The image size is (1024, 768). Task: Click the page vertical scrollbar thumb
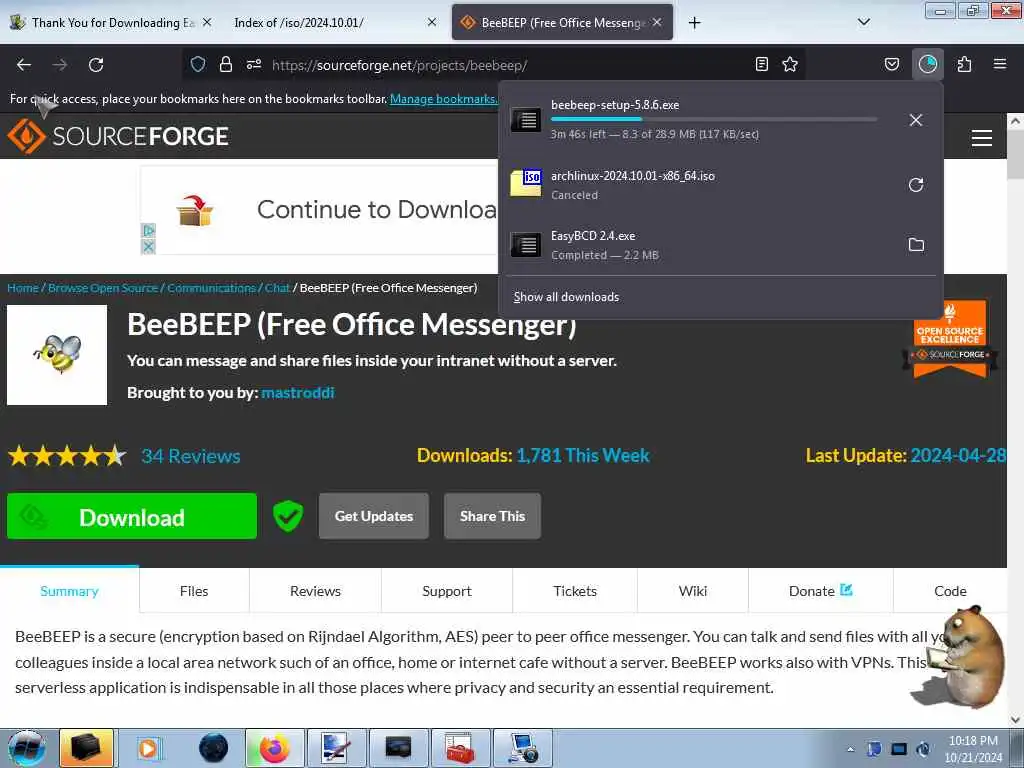point(1015,153)
